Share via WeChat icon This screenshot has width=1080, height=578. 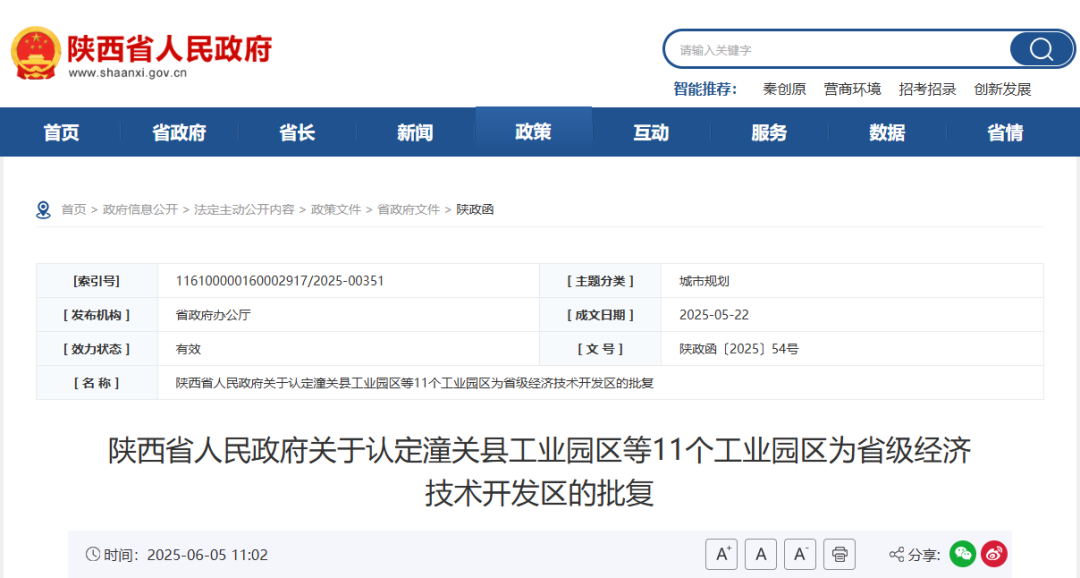[x=962, y=554]
